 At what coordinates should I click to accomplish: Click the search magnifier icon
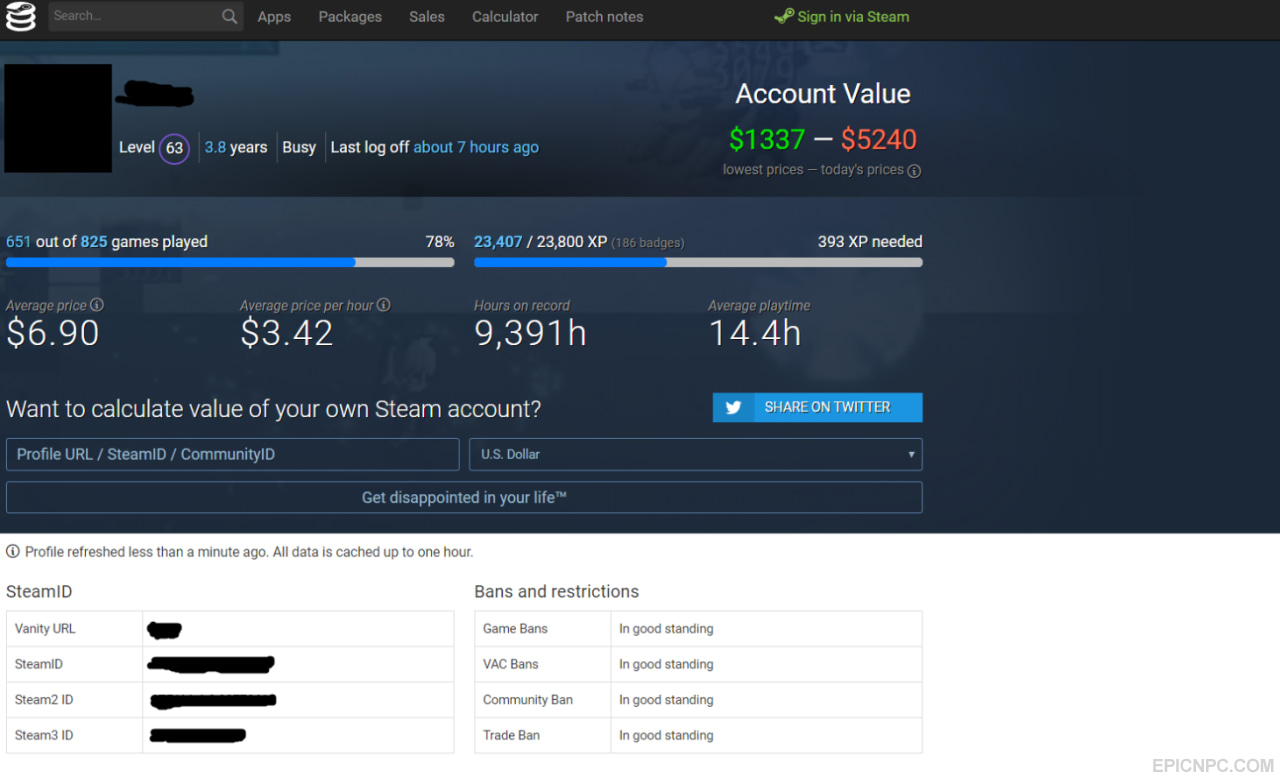pos(229,16)
